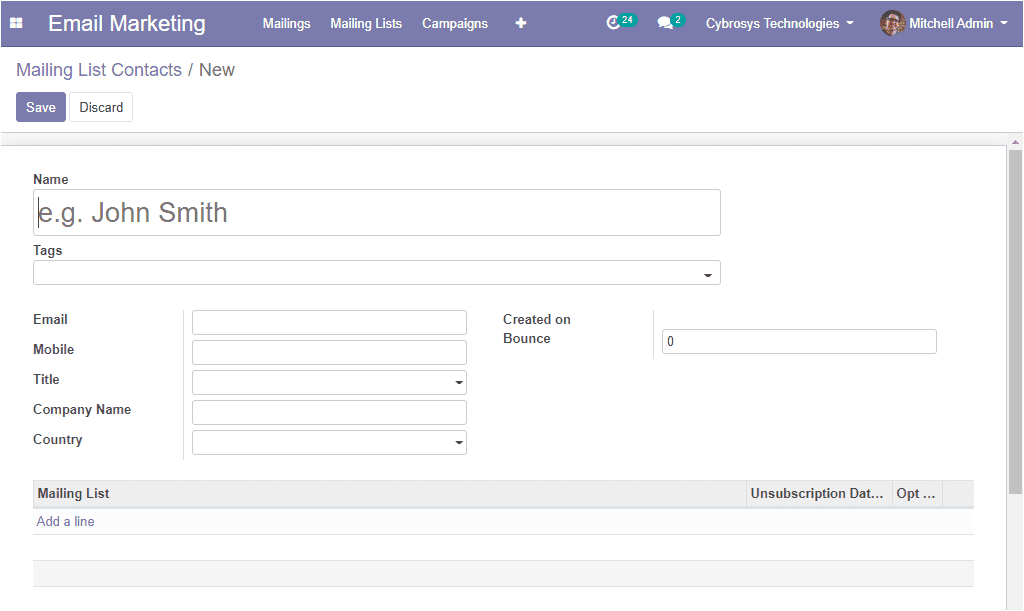Open Cybrosys Technologies company switcher

click(x=780, y=24)
